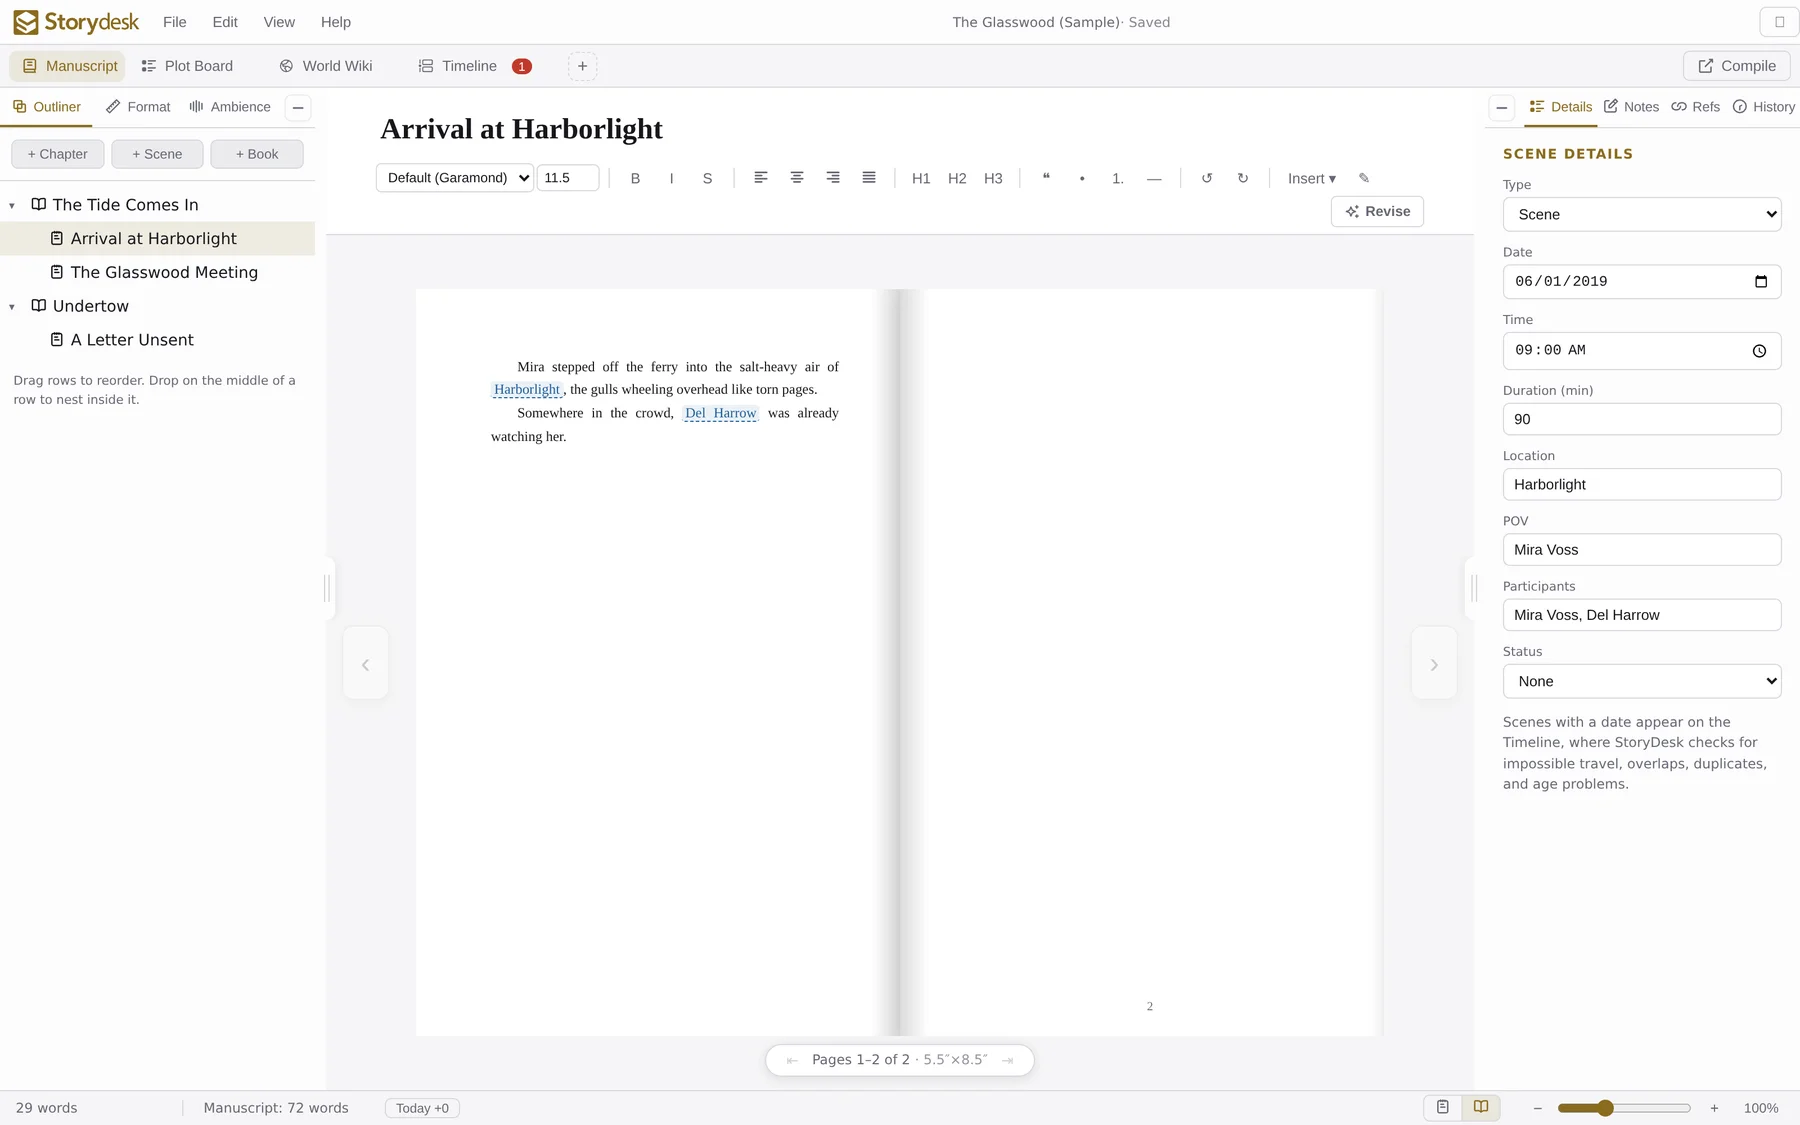Insert a bulleted list
The height and width of the screenshot is (1125, 1800).
point(1082,178)
